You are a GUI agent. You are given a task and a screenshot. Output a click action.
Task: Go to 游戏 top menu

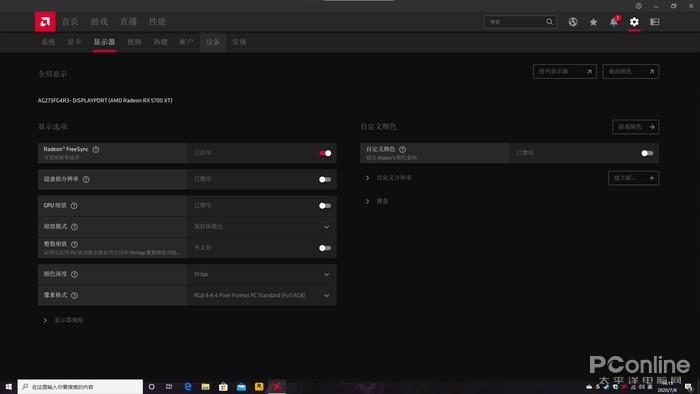pos(99,21)
